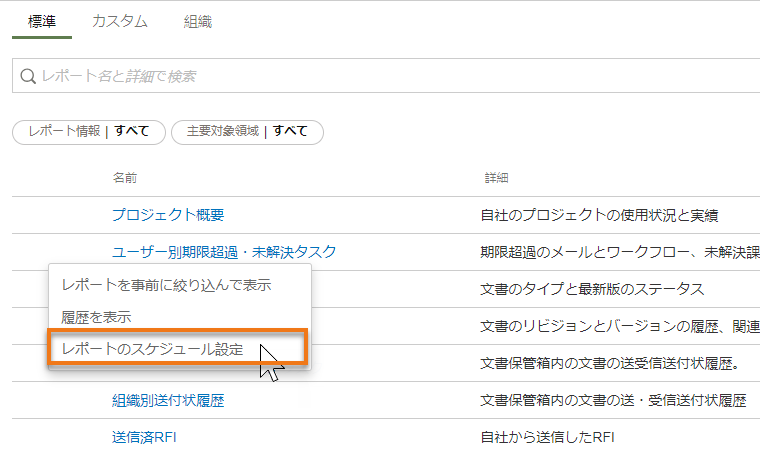Click description starting 期限超過のメールとワークフロー
760x454 pixels.
coord(620,252)
